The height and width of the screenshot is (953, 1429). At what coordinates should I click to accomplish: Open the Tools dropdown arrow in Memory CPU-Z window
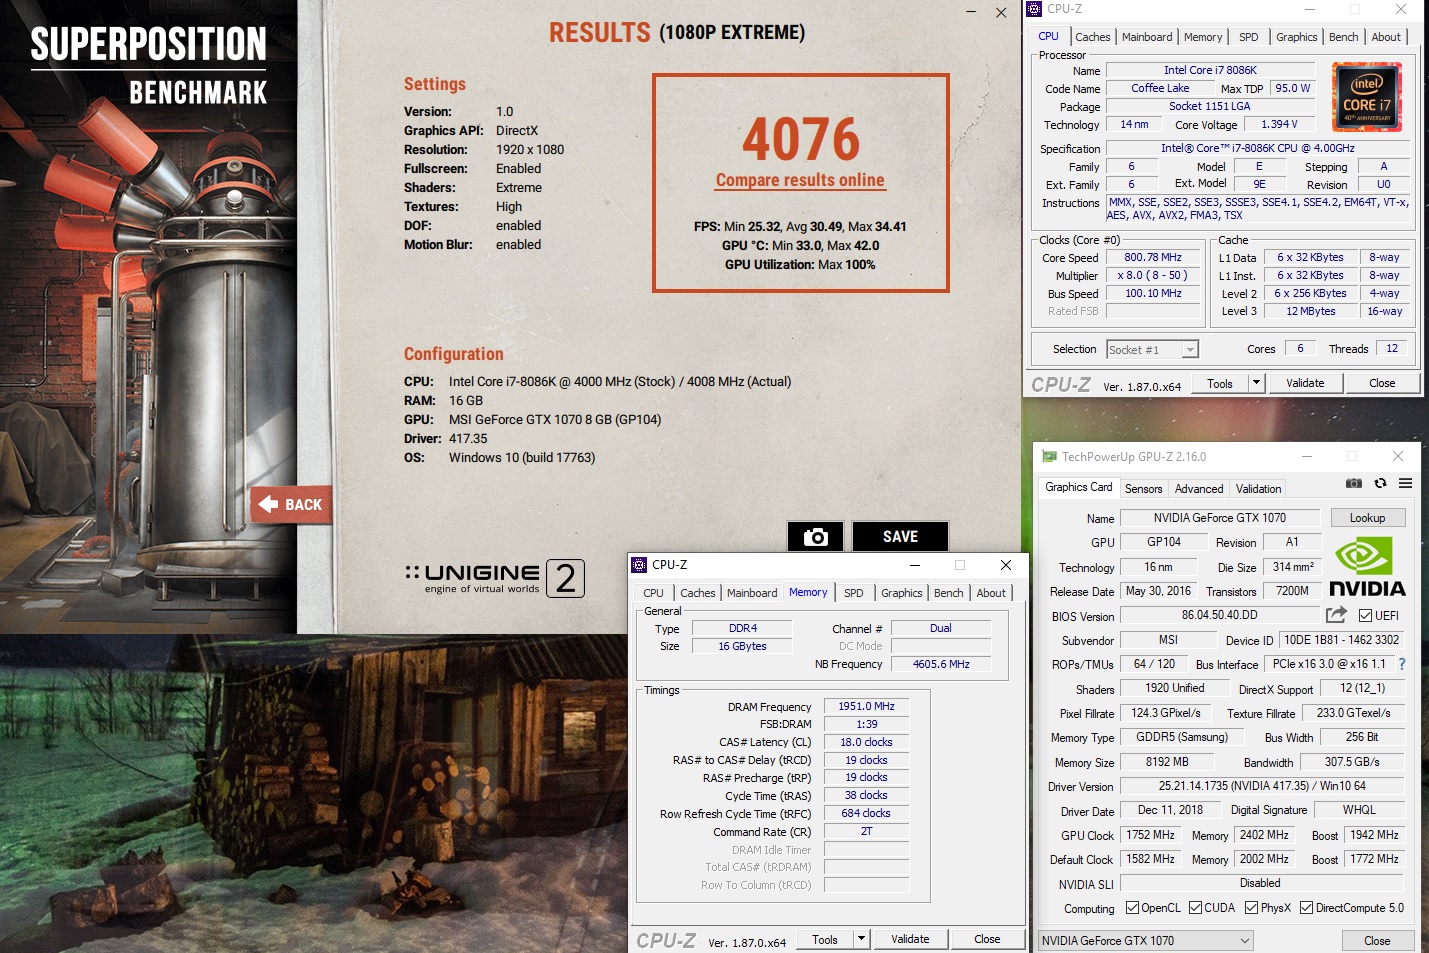861,939
